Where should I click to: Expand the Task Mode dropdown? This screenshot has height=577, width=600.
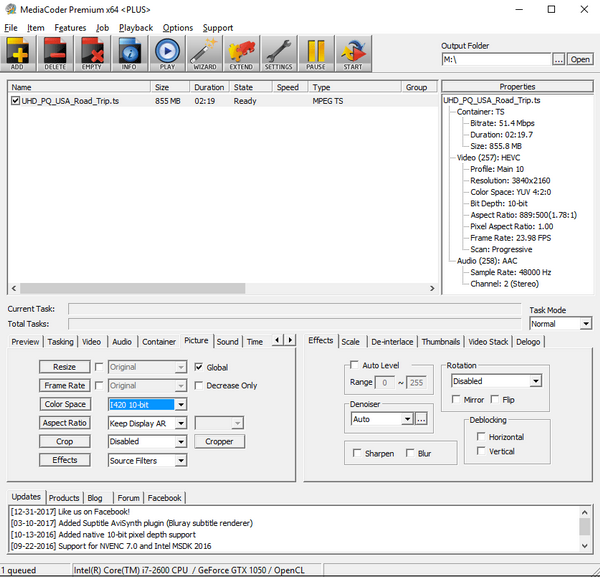click(560, 324)
